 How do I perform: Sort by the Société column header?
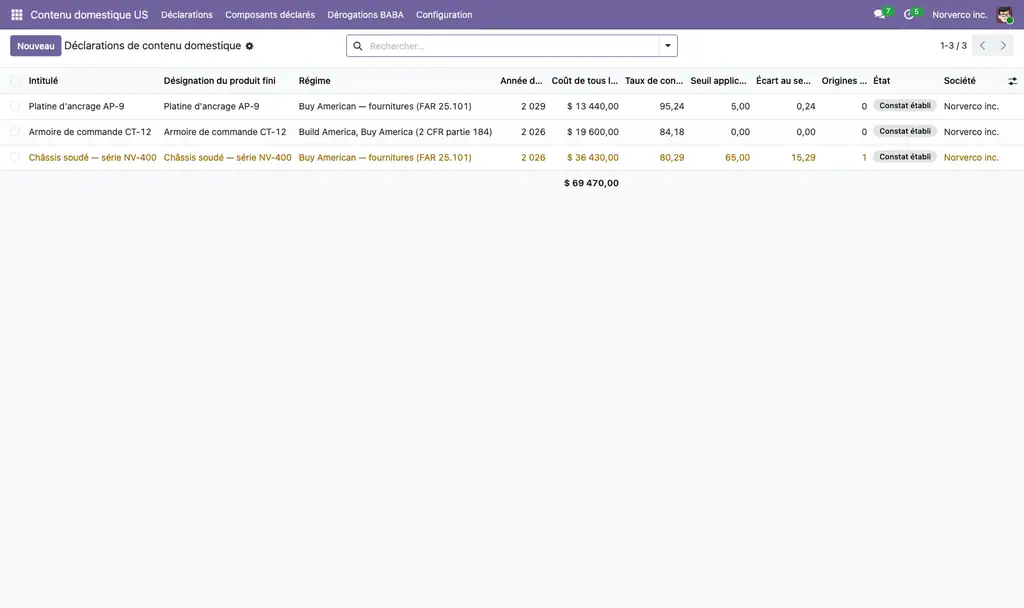point(959,81)
